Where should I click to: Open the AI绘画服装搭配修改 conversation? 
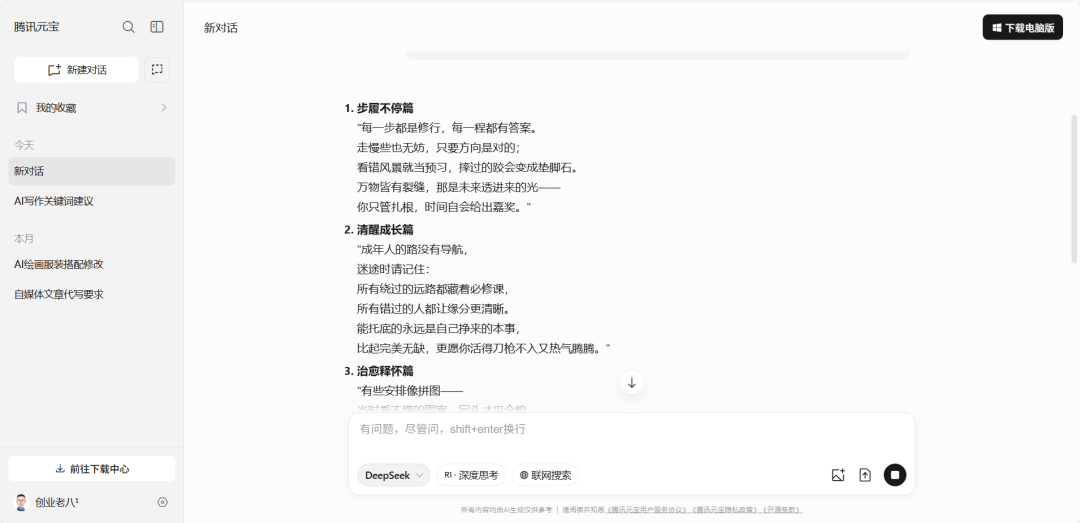(x=59, y=264)
